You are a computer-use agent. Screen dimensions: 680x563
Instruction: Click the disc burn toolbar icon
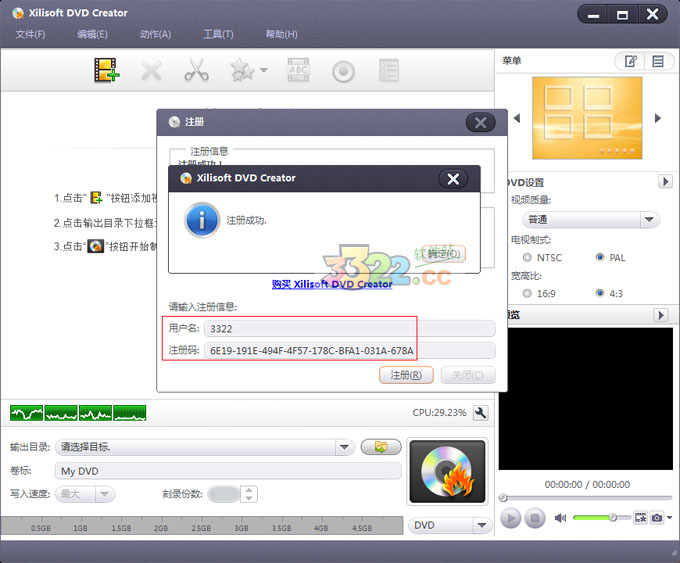(343, 72)
